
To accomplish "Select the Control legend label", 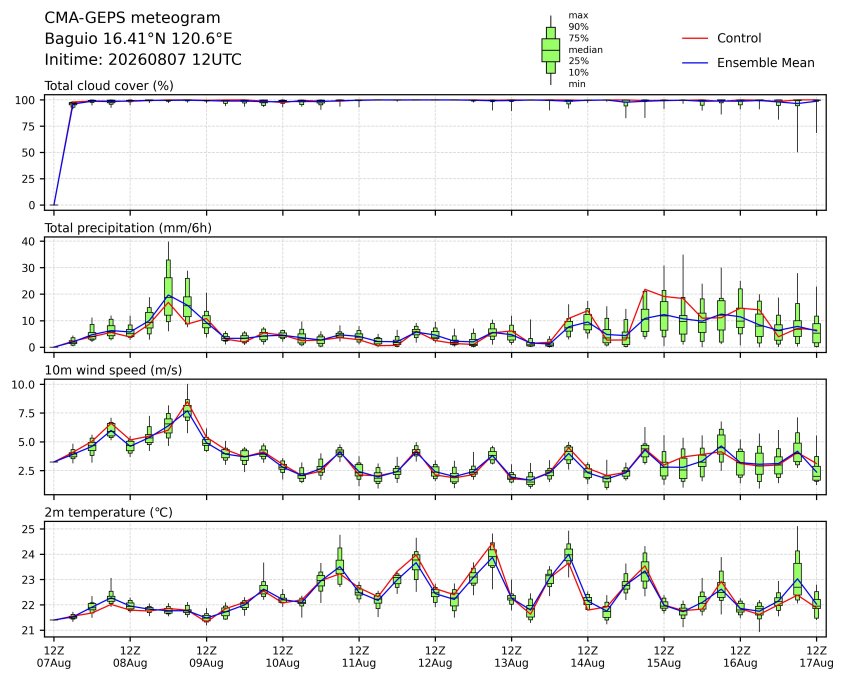I will pos(739,38).
